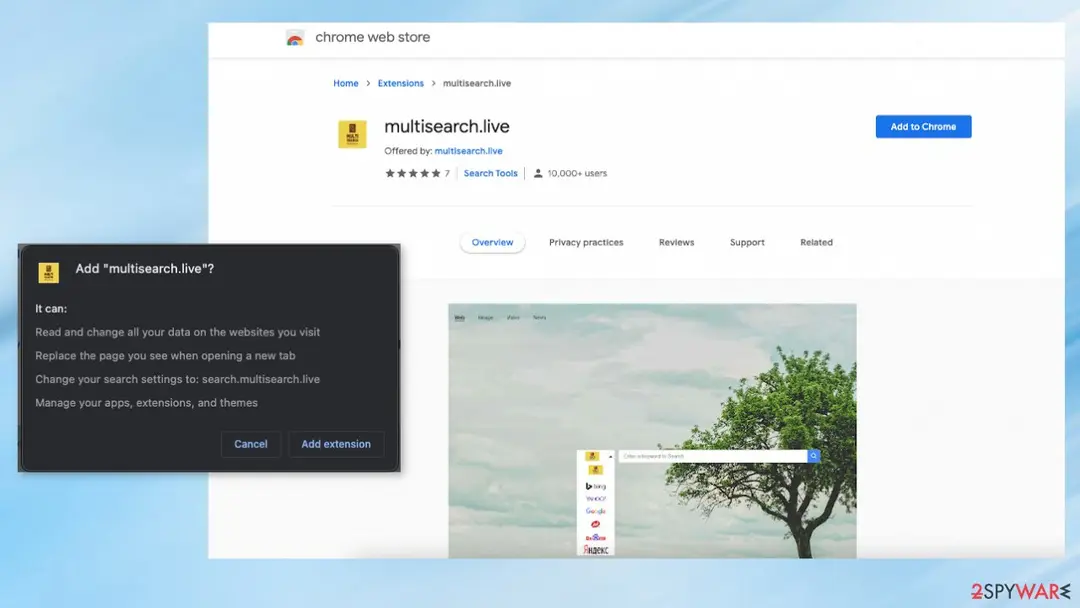Click the multisearch icon in the Add dialog

(x=48, y=273)
